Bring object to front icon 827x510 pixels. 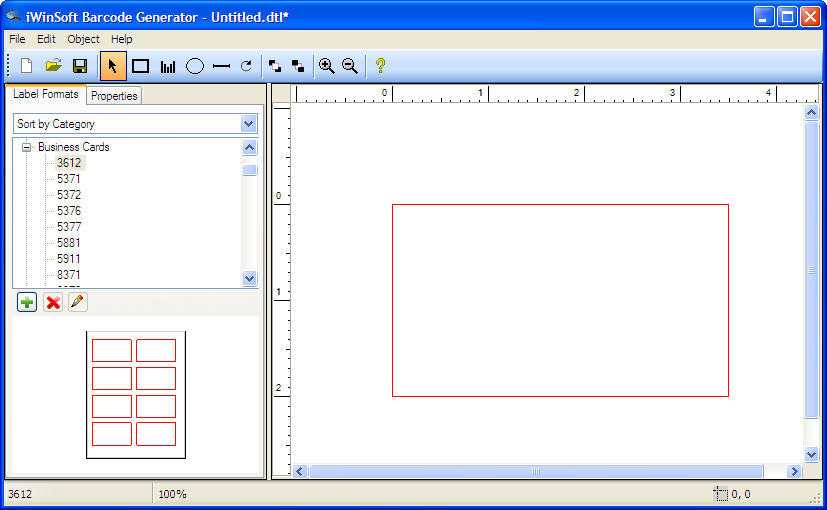pyautogui.click(x=275, y=66)
